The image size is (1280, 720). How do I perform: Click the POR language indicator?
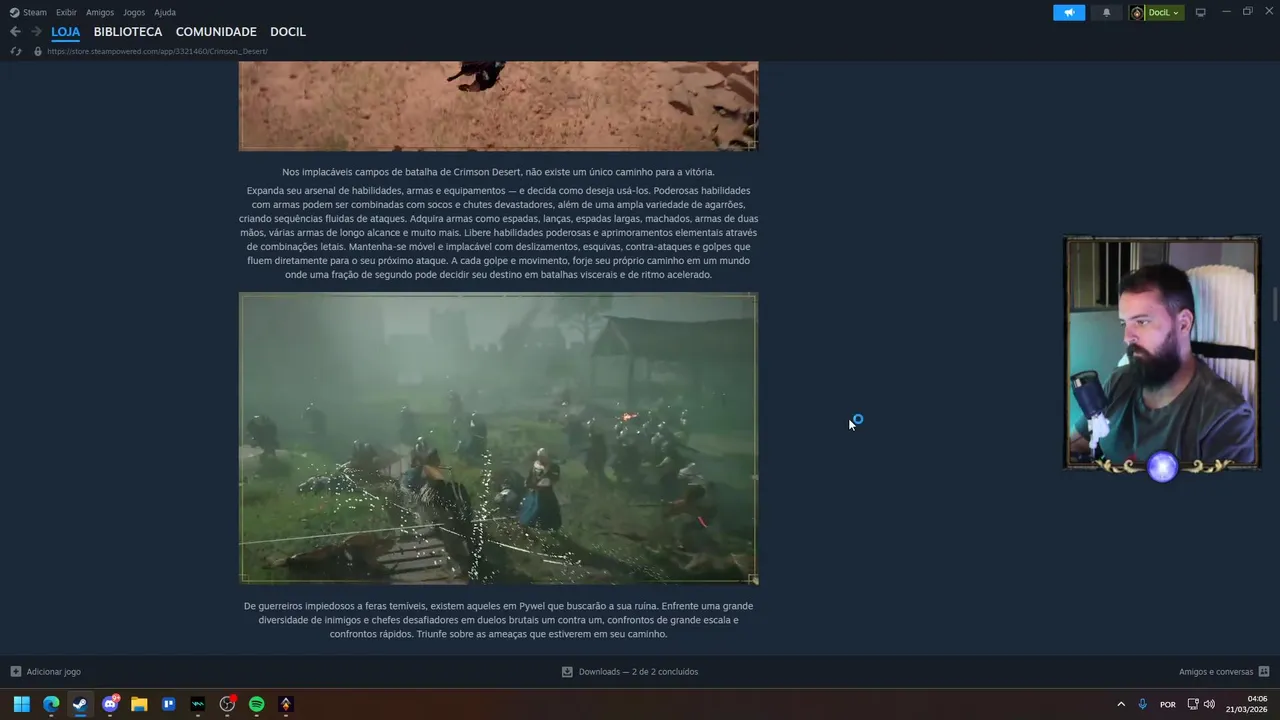[x=1167, y=704]
